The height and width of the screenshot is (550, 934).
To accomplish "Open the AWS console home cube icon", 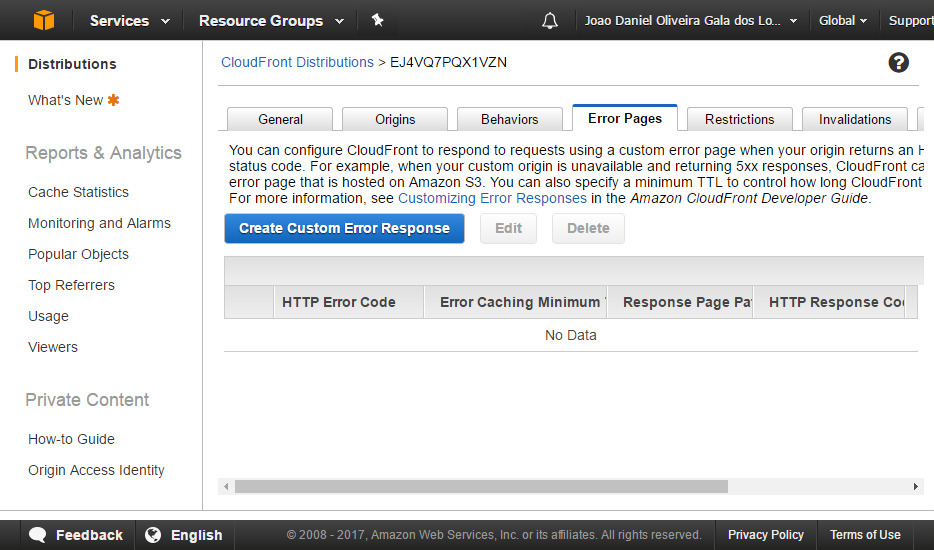I will [x=43, y=20].
